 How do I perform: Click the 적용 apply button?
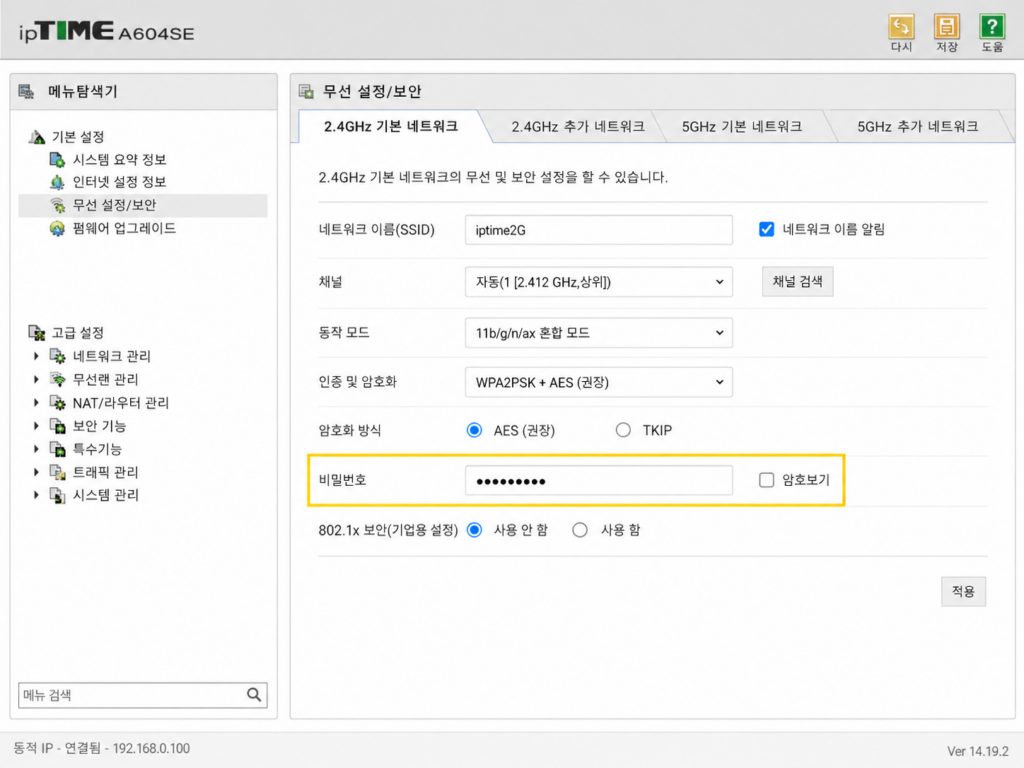pos(963,592)
